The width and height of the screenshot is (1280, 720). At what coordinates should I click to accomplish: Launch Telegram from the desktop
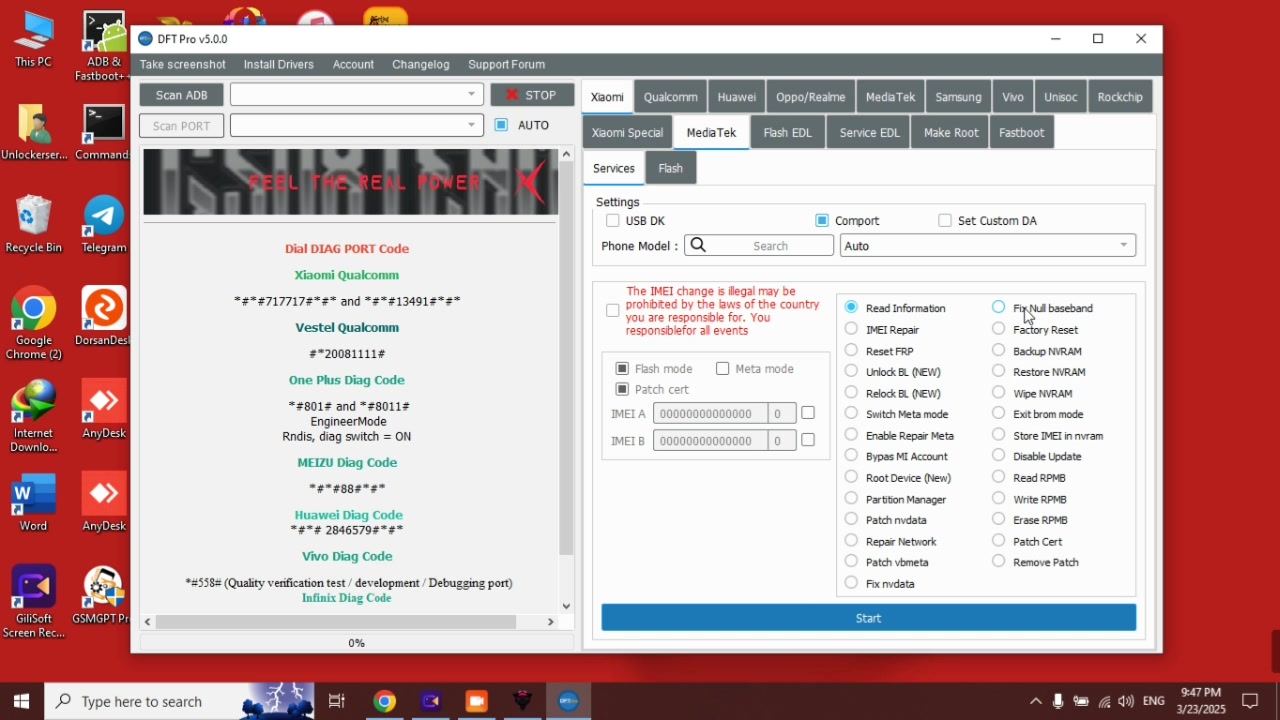click(x=104, y=225)
